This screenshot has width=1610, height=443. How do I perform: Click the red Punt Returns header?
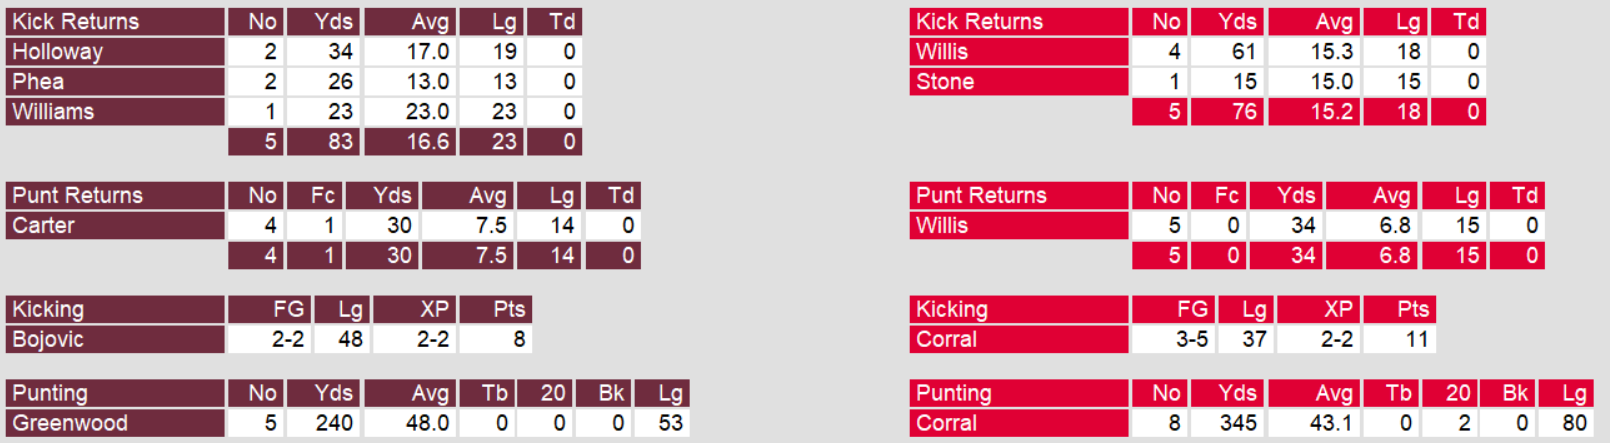981,196
